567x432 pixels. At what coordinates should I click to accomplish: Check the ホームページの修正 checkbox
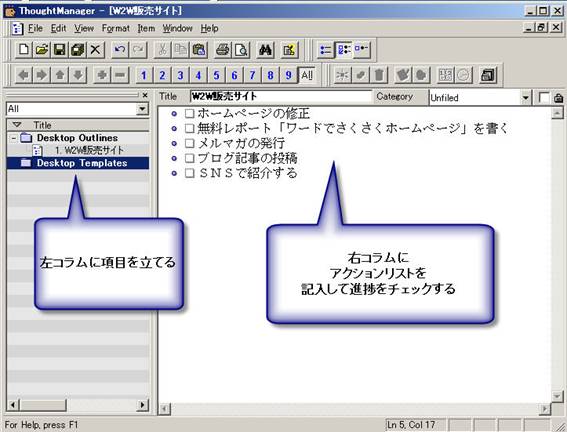pyautogui.click(x=189, y=114)
